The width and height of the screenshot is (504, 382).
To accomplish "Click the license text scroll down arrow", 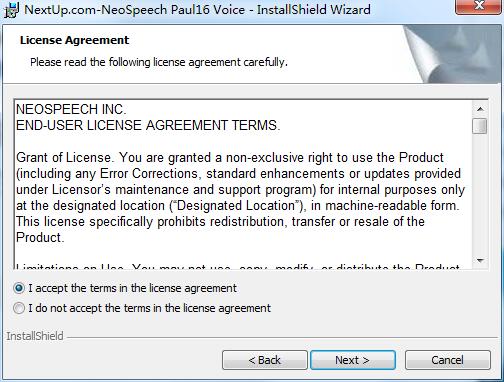I will (x=480, y=260).
